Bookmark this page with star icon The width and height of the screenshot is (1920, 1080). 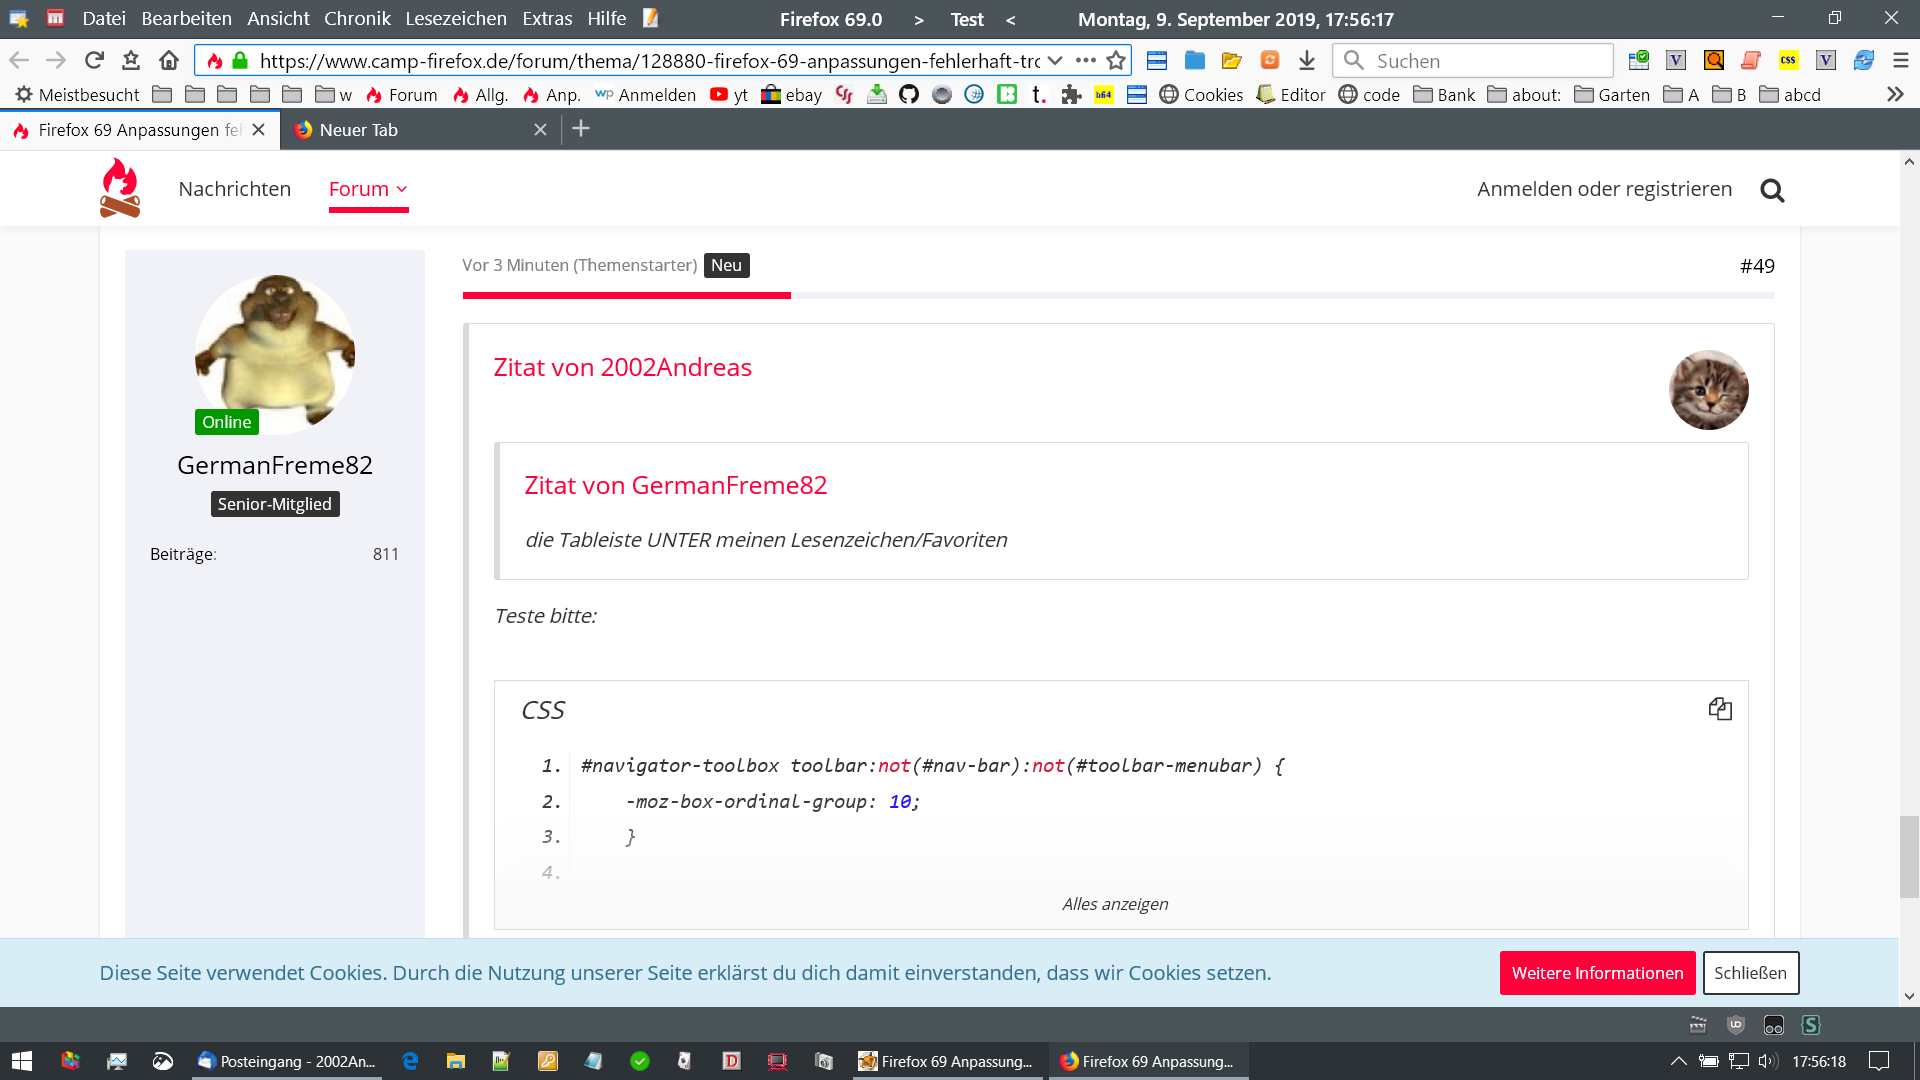(x=1116, y=60)
